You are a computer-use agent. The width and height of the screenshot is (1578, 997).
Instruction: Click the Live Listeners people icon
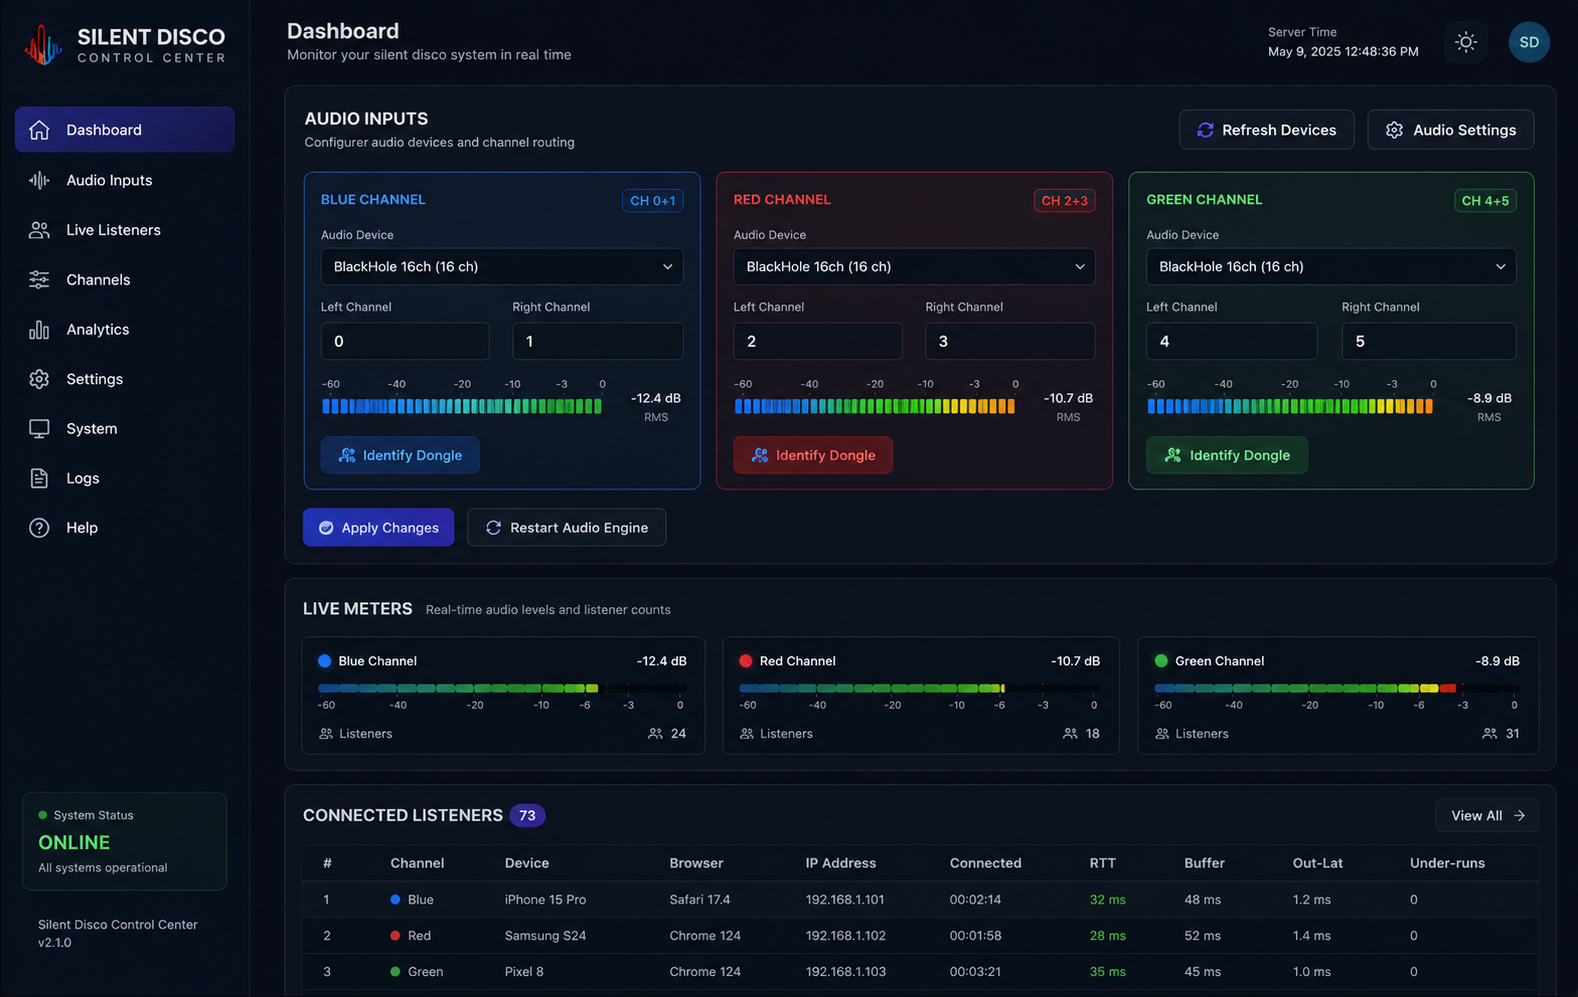click(39, 230)
